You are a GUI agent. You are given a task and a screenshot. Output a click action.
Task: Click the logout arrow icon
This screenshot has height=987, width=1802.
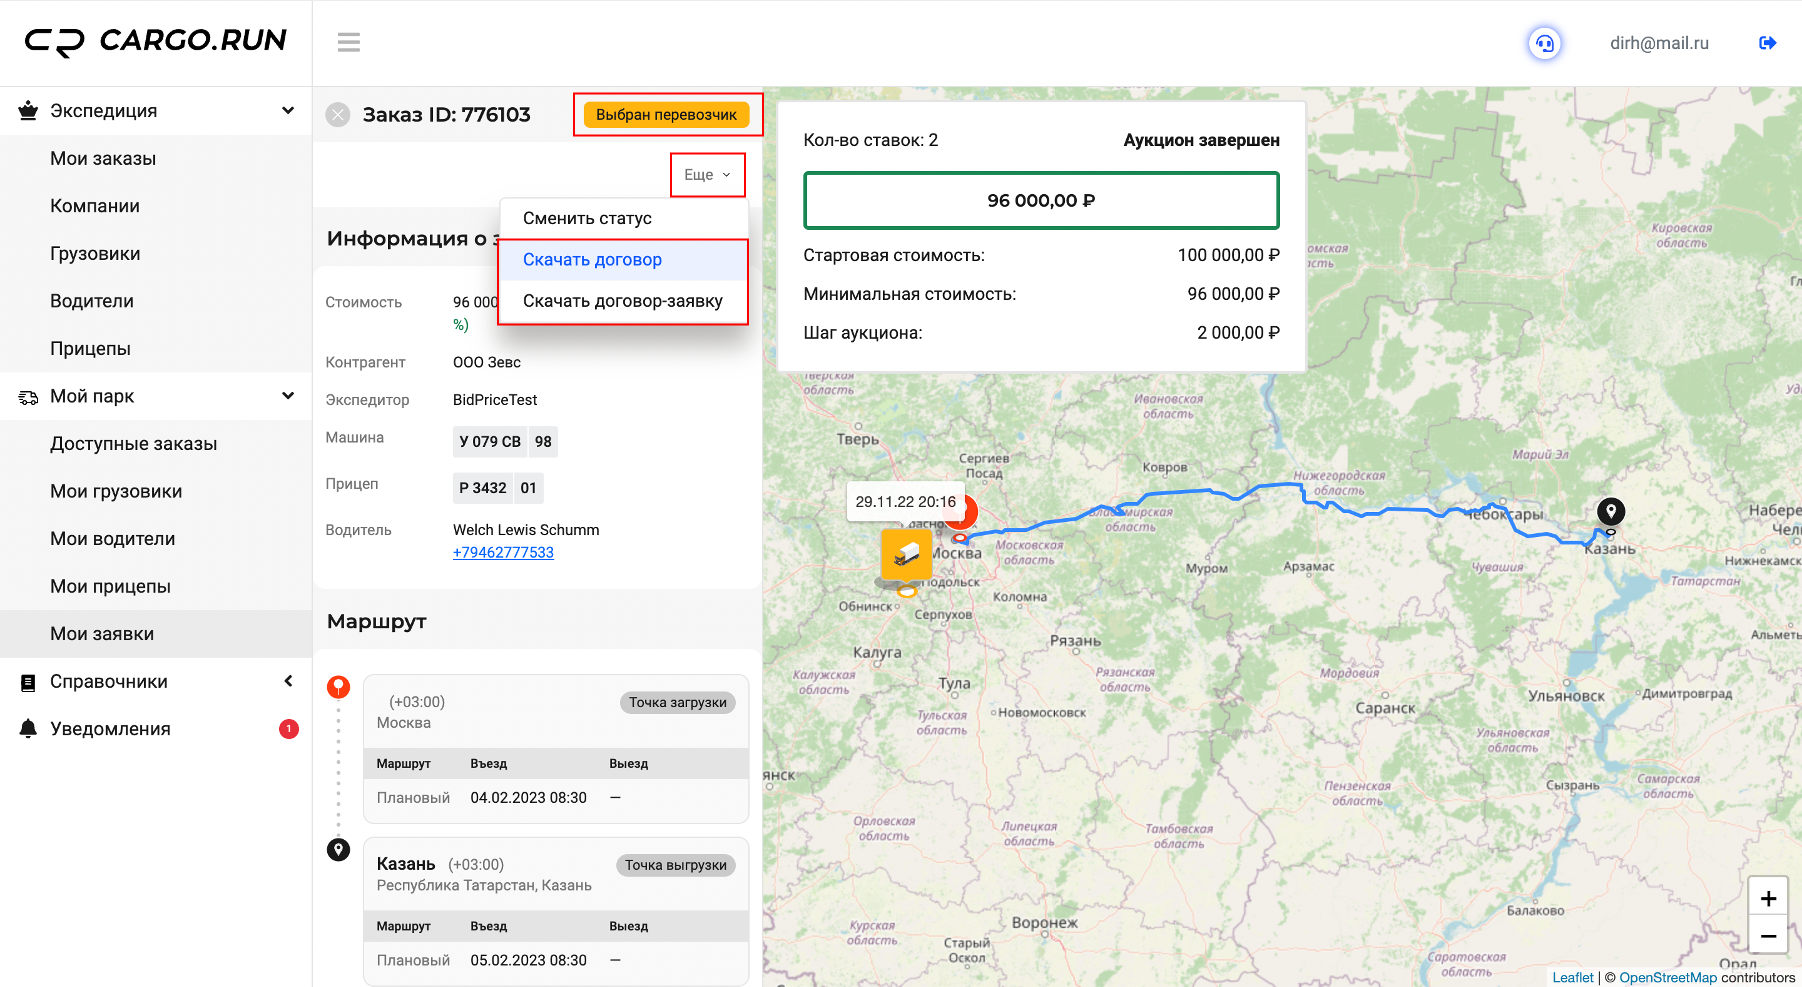[x=1767, y=43]
